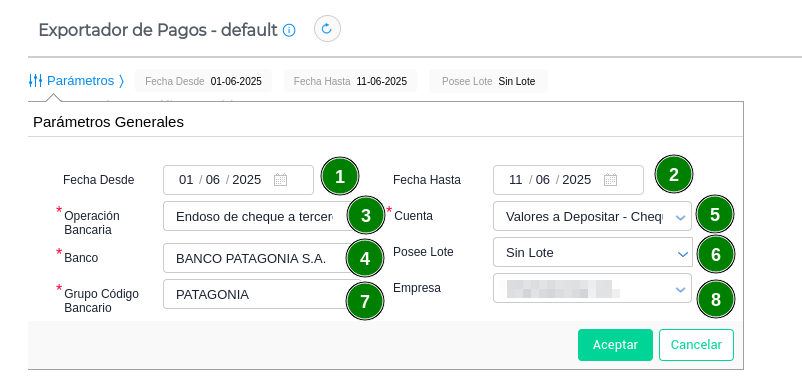Click the circular refresh icon button

327,29
